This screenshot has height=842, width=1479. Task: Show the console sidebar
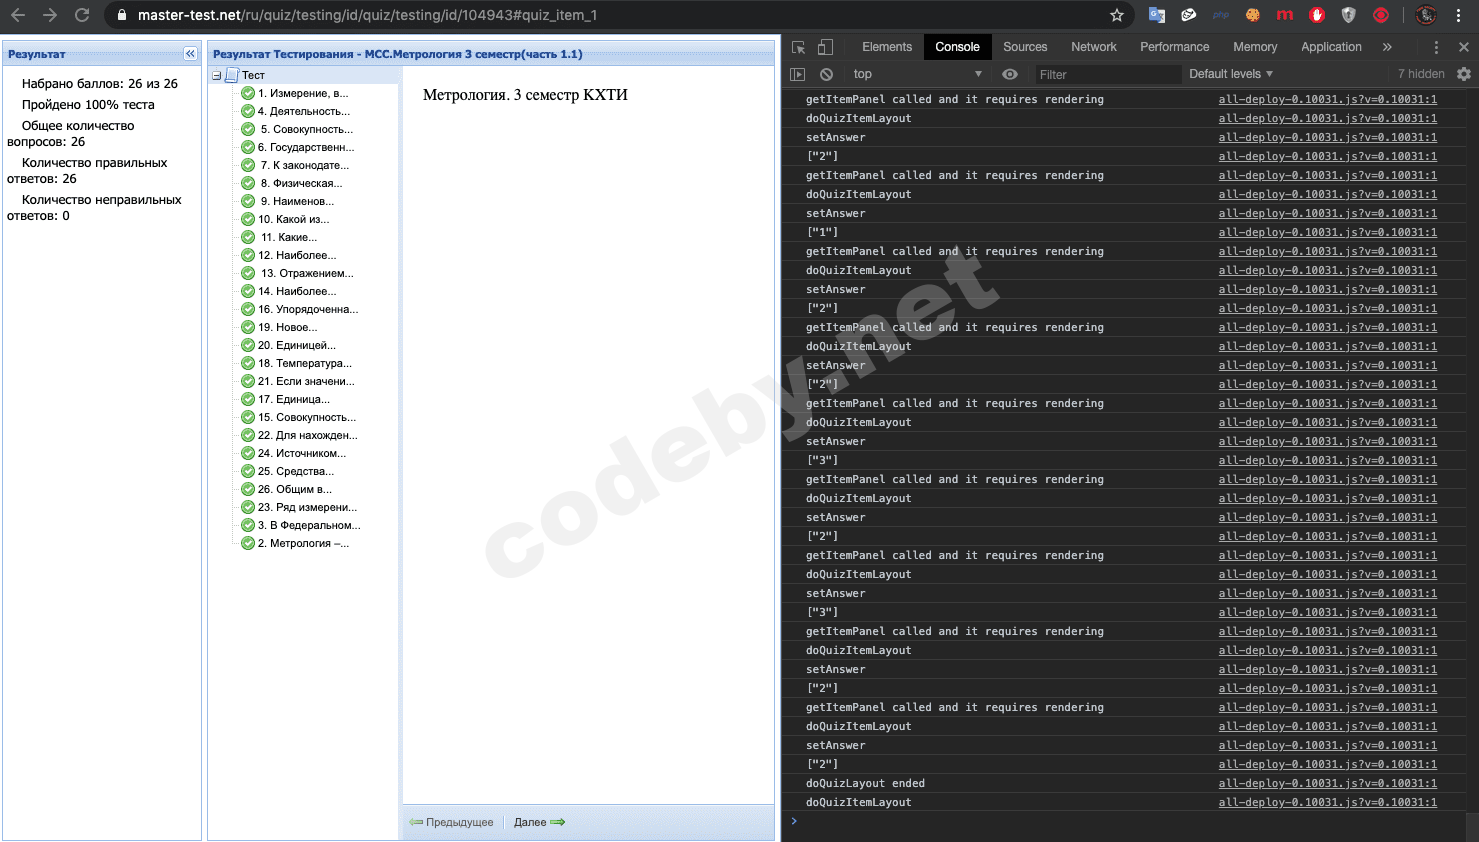(x=797, y=74)
